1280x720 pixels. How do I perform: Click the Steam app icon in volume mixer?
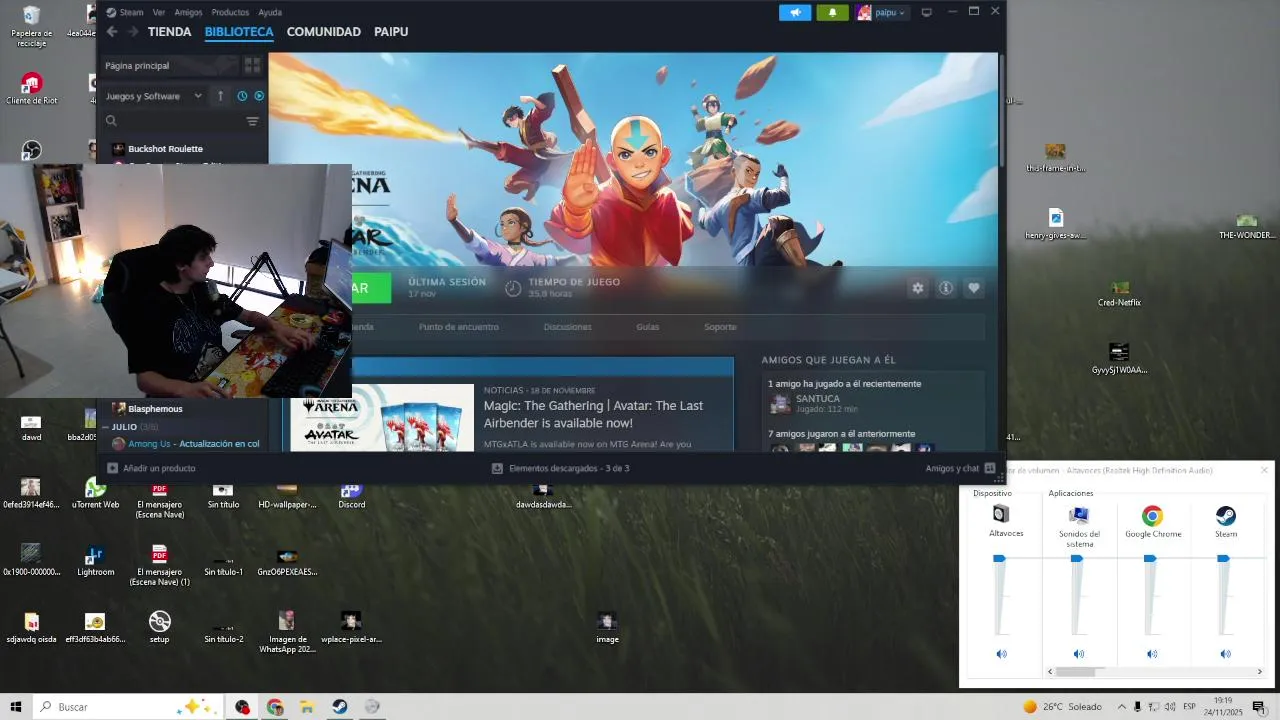pos(1226,516)
